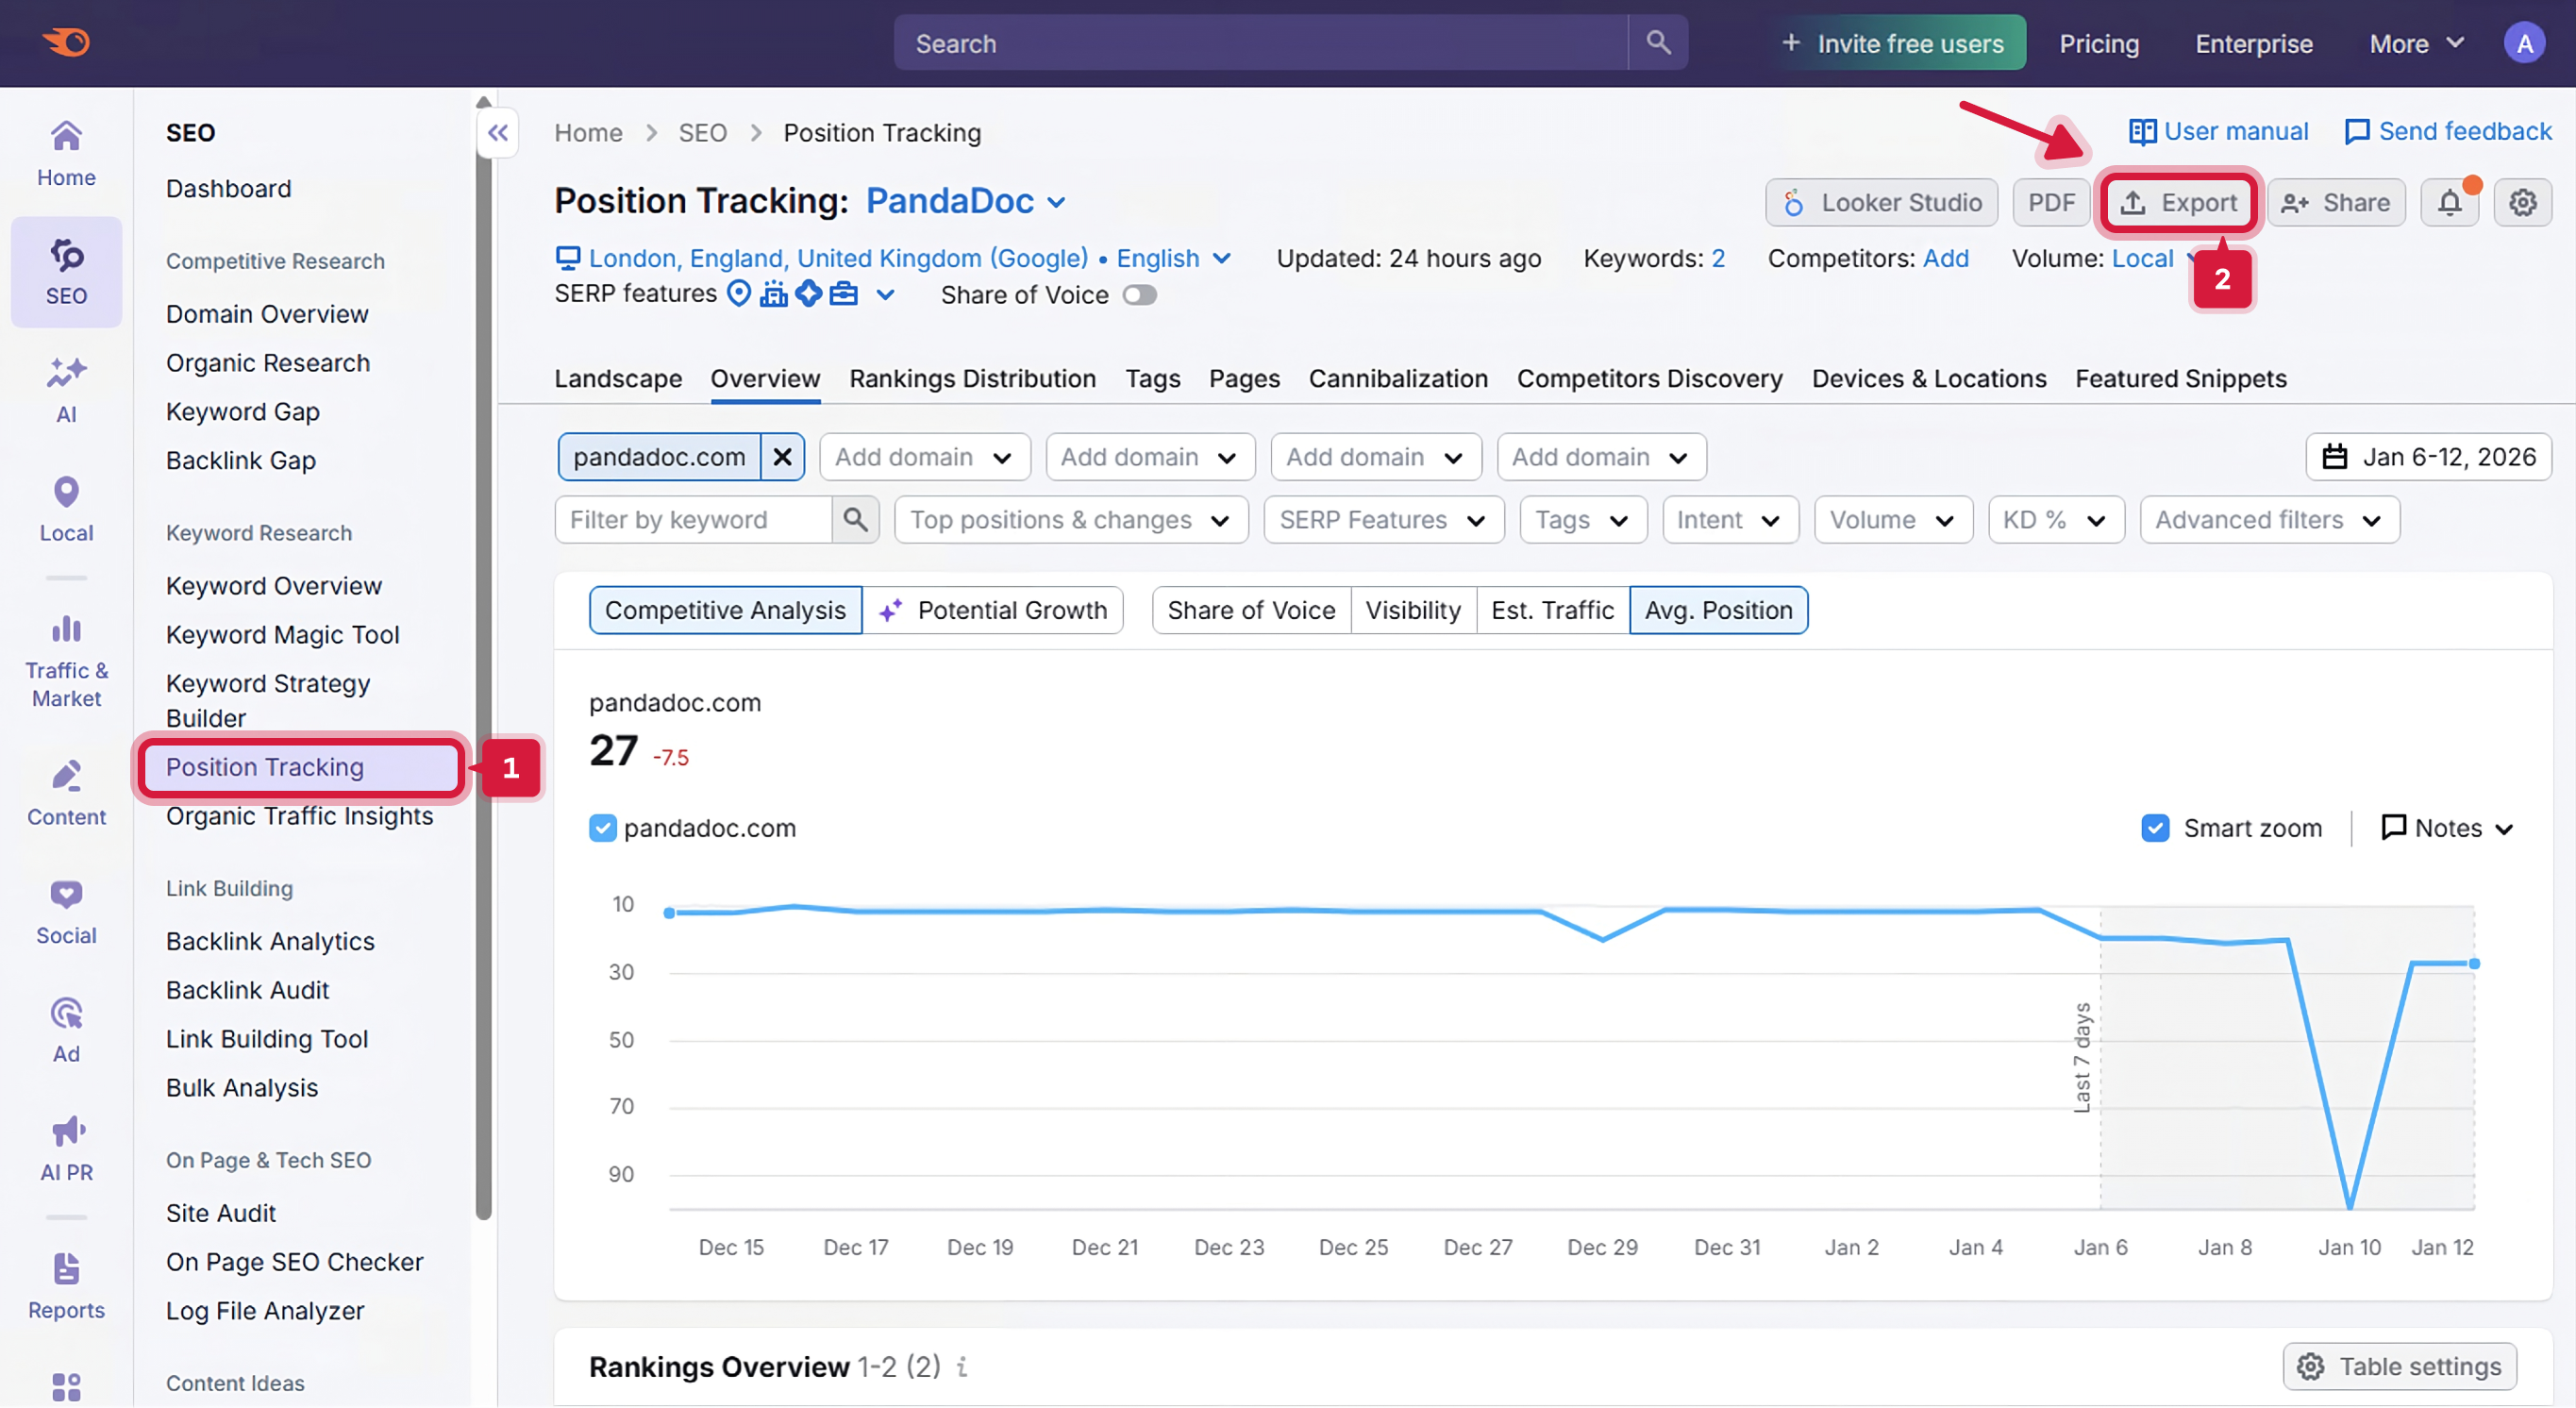Open the Top positions & changes filter
The height and width of the screenshot is (1408, 2576).
[1068, 519]
